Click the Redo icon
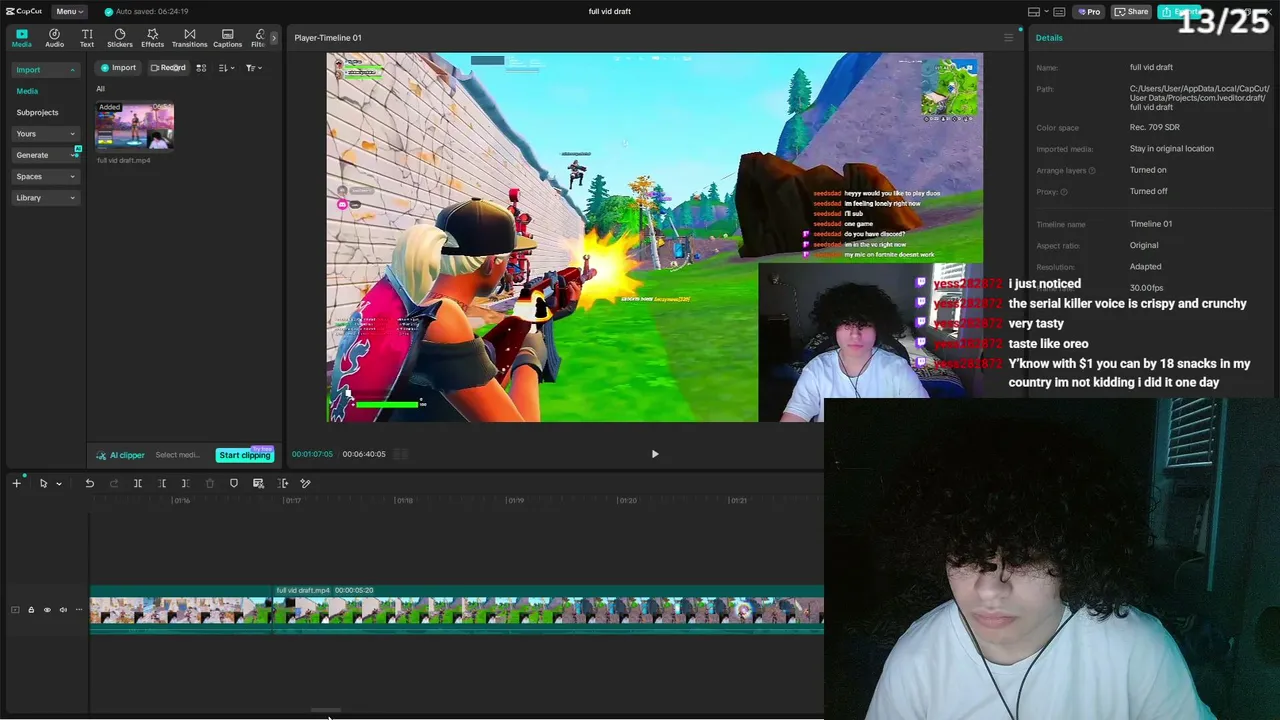This screenshot has height=720, width=1280. click(x=113, y=483)
